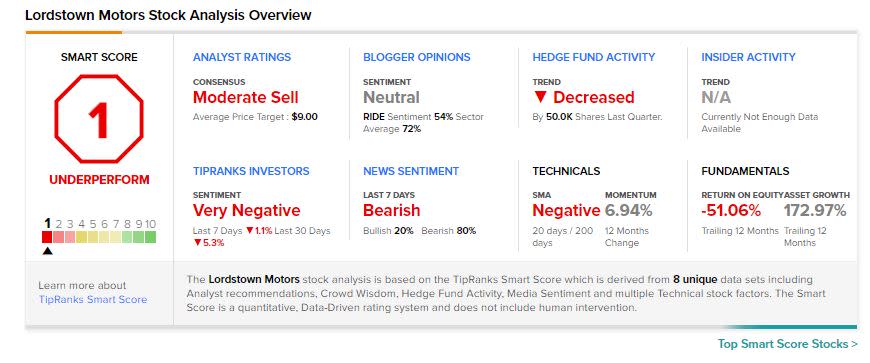Open News Sentiment heading link

tap(411, 171)
